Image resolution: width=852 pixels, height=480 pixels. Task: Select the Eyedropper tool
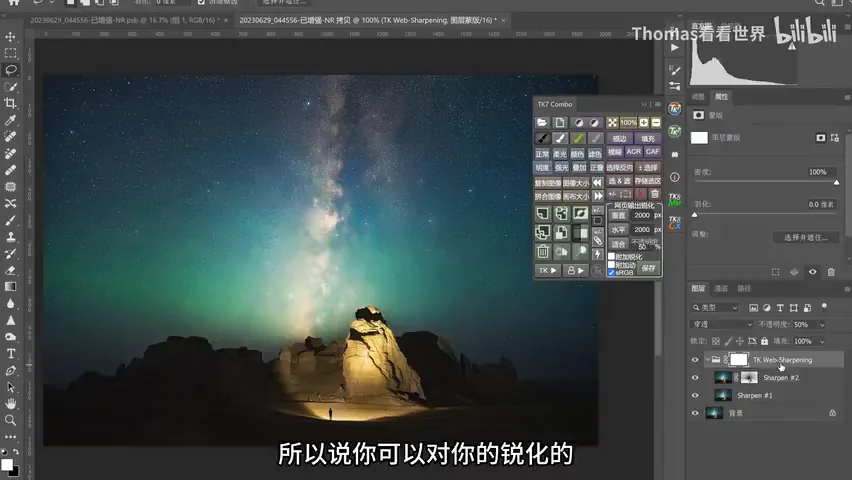tap(10, 120)
